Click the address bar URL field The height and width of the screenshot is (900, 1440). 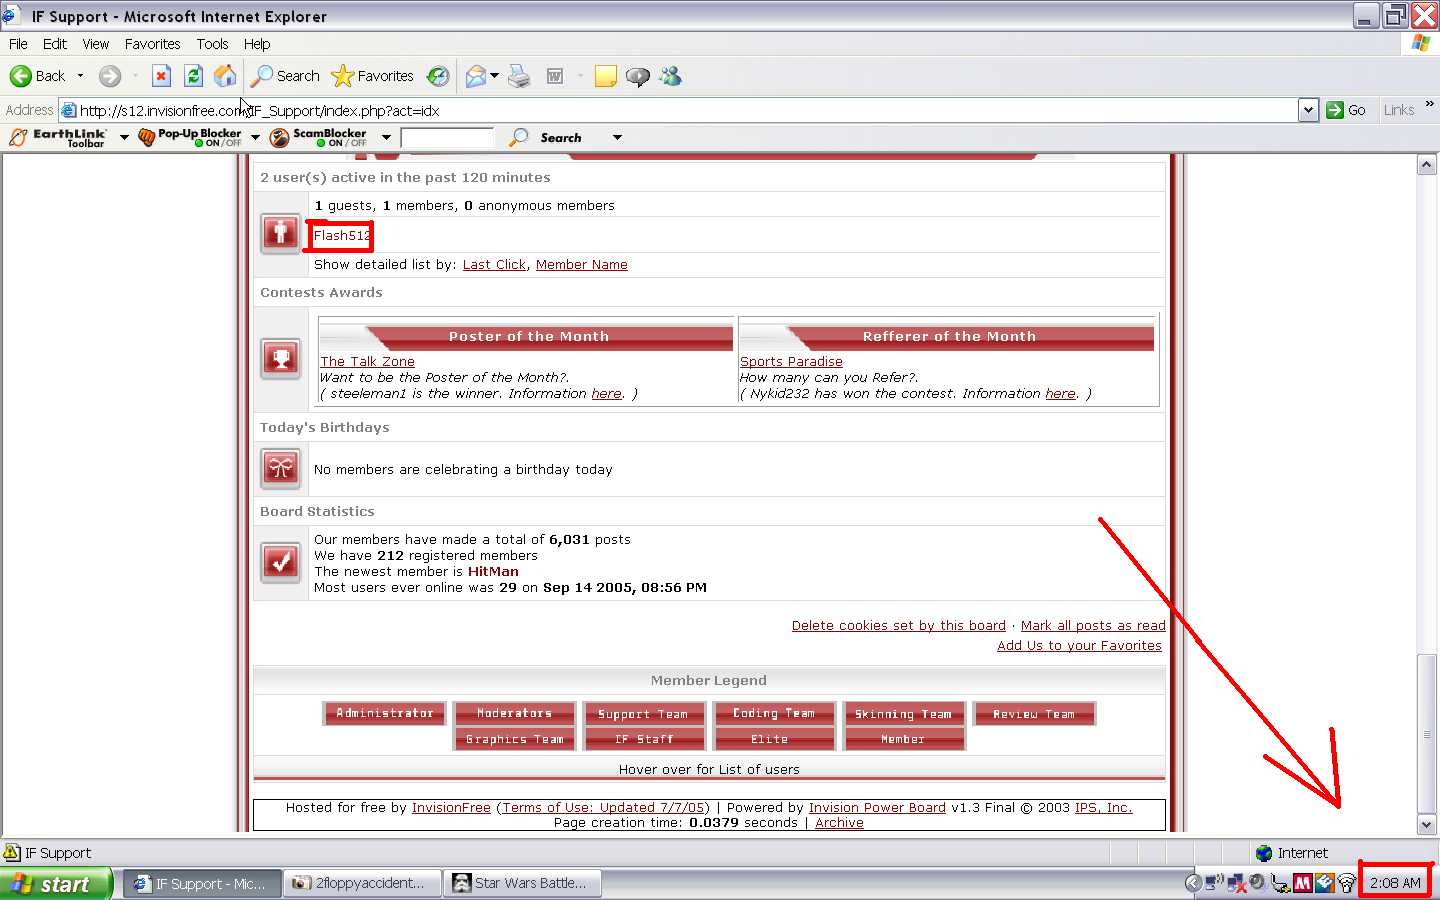coord(688,110)
